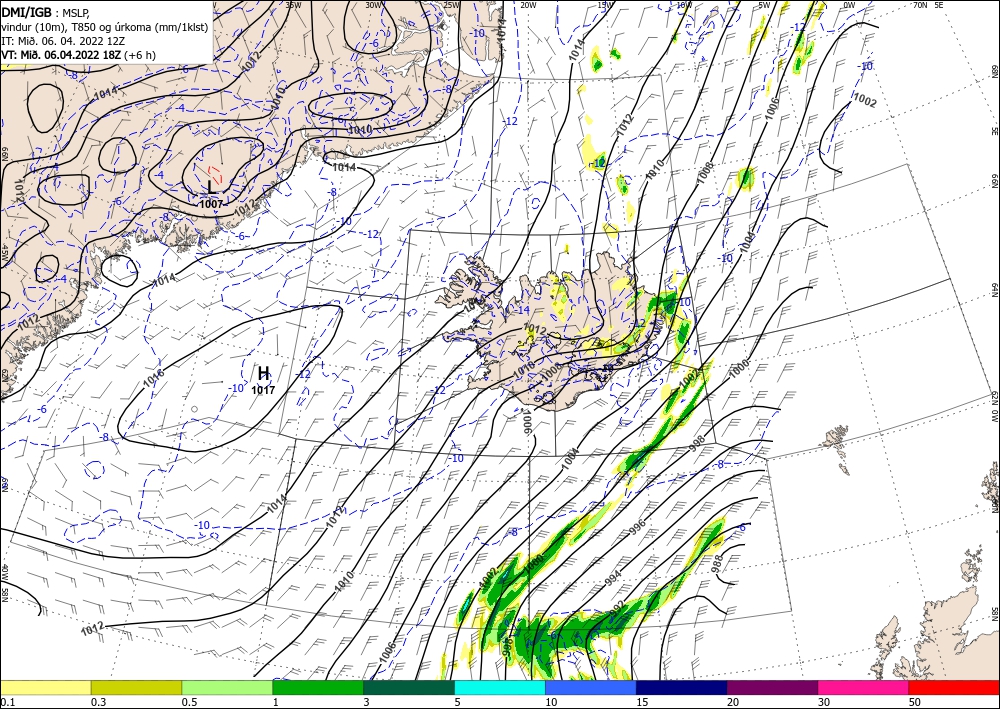Viewport: 1000px width, 709px height.
Task: Click the '996' isobar label
Action: 637,527
